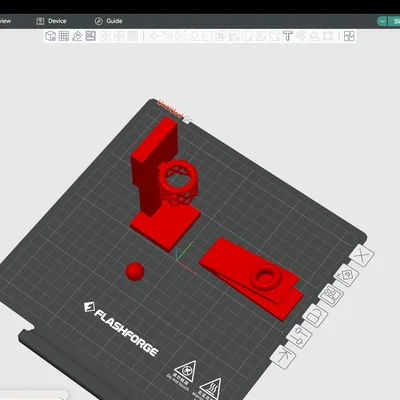Image resolution: width=400 pixels, height=400 pixels.
Task: Click the Add plate grid icon
Action: [64, 36]
